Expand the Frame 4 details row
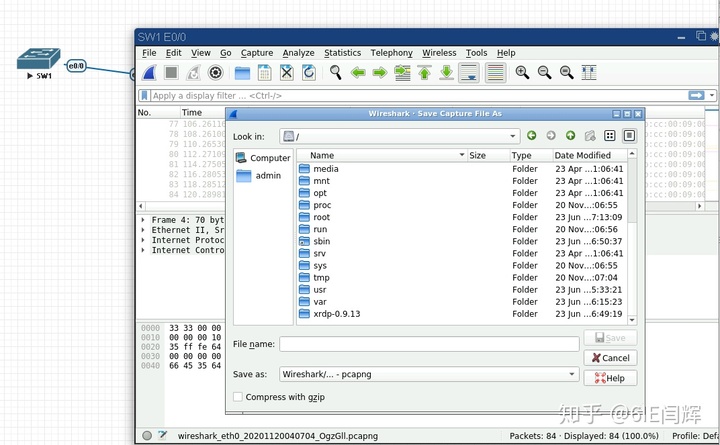Image resolution: width=720 pixels, height=445 pixels. point(143,220)
